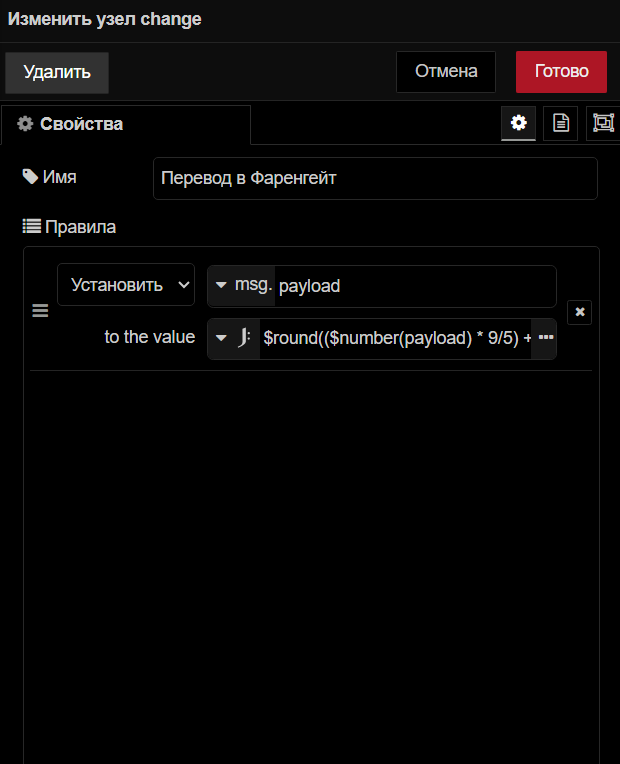The height and width of the screenshot is (764, 620).
Task: Click the list icon beside Правила
Action: click(x=31, y=227)
